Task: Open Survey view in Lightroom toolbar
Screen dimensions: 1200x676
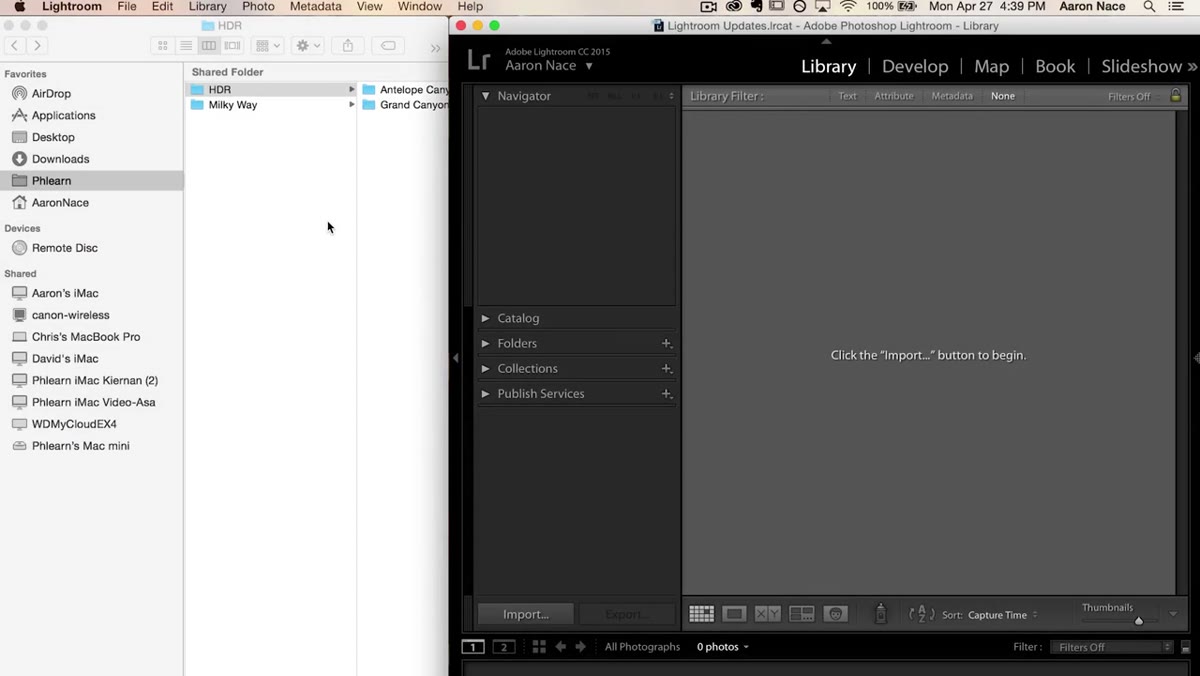Action: tap(801, 614)
